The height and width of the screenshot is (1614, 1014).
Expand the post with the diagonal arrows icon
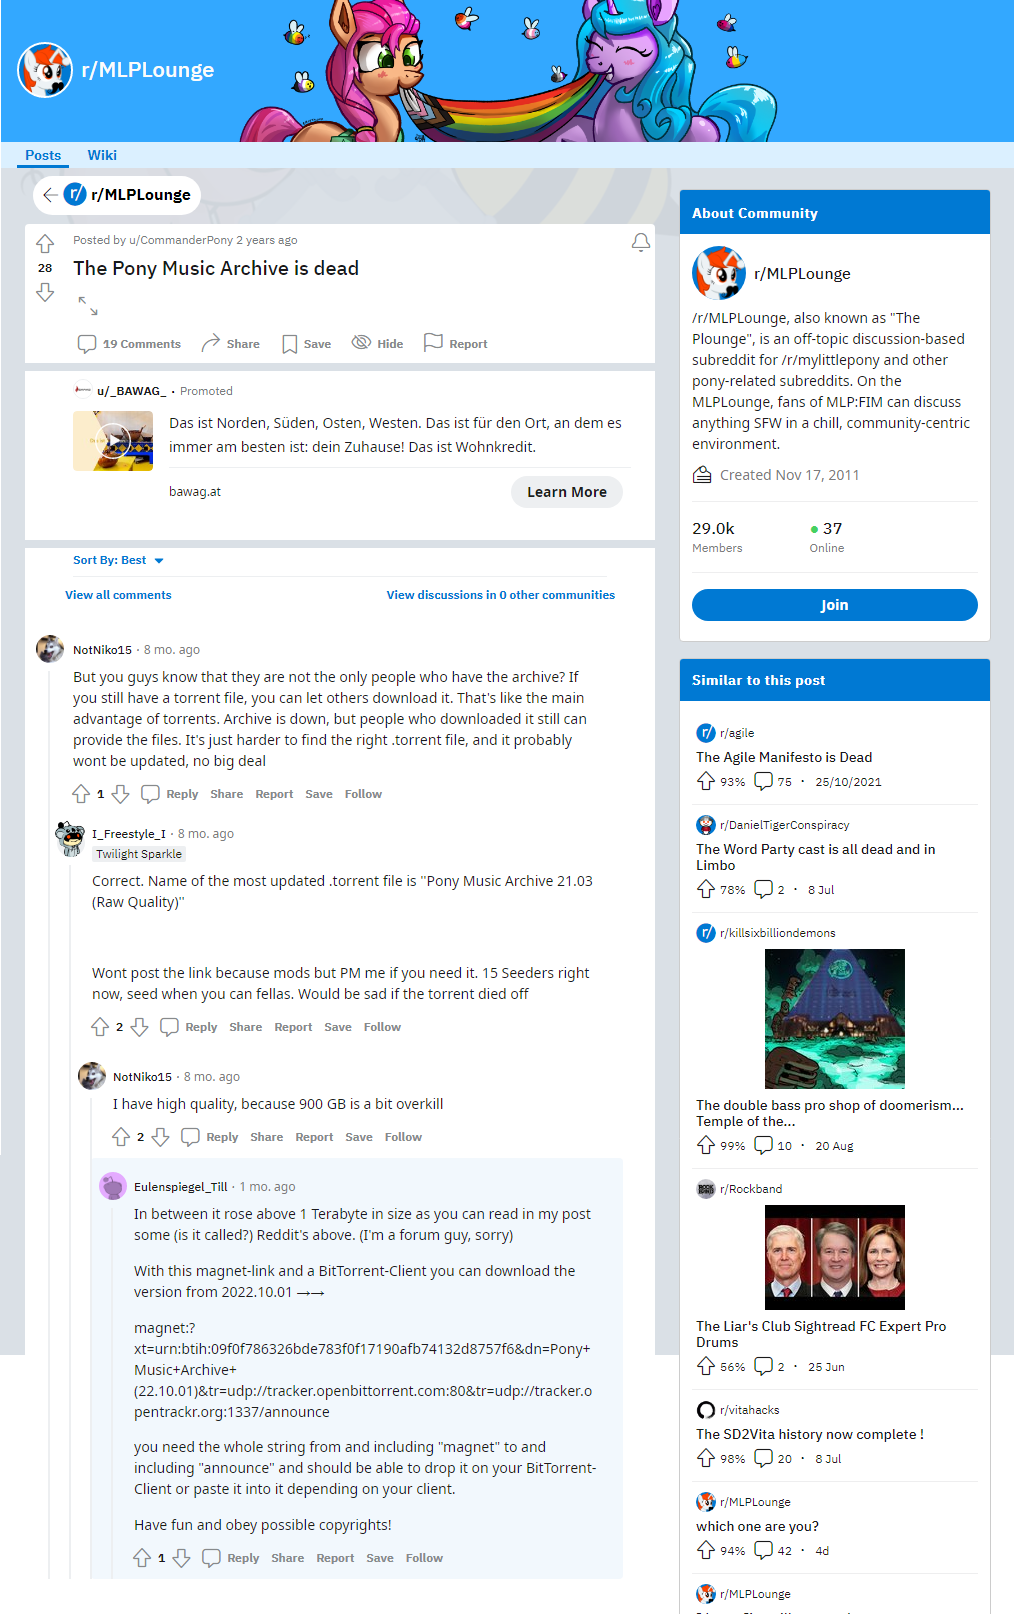(x=88, y=305)
